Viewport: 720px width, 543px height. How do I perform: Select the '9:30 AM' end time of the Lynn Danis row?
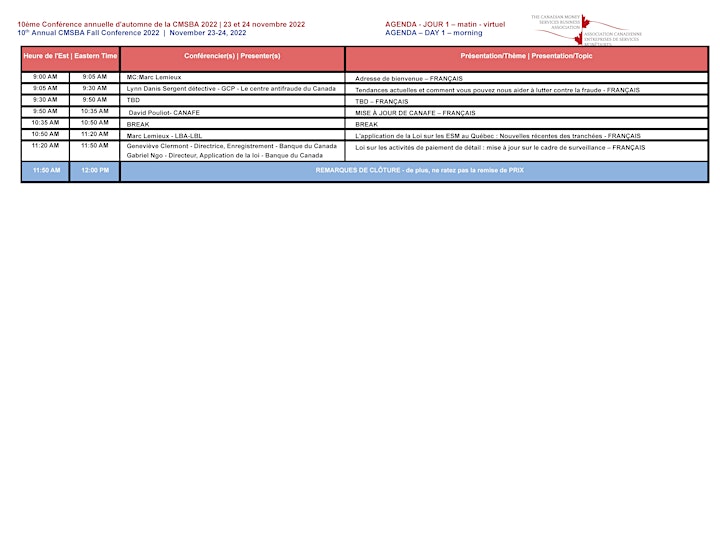coord(95,88)
